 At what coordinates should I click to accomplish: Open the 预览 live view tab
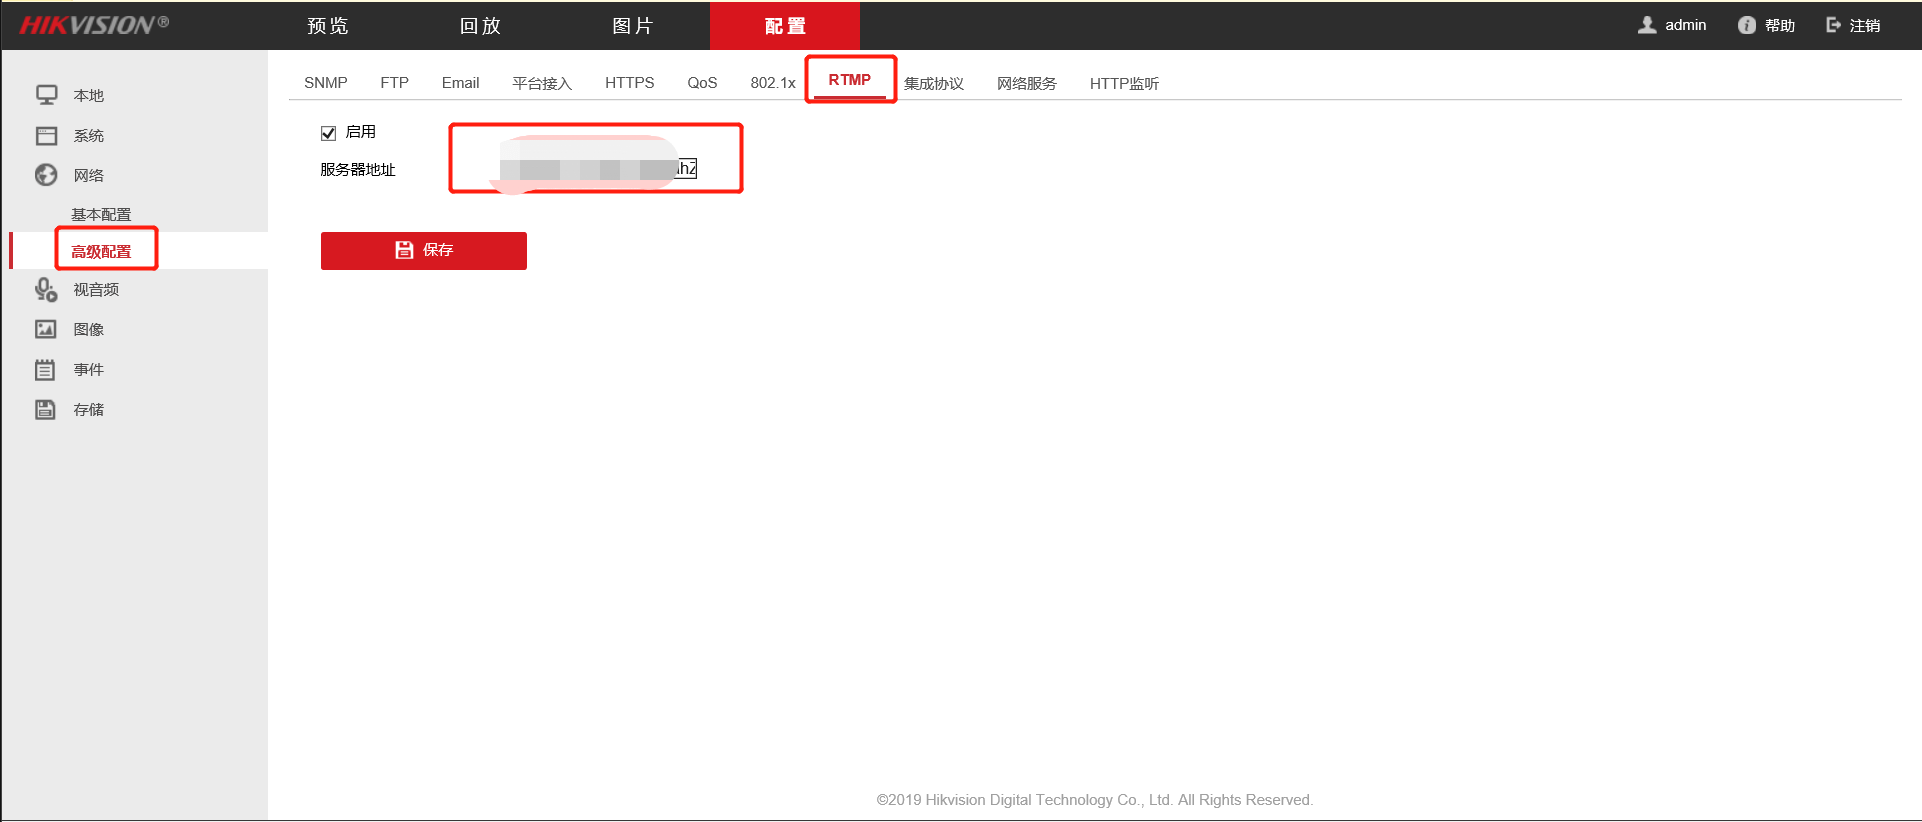coord(328,26)
